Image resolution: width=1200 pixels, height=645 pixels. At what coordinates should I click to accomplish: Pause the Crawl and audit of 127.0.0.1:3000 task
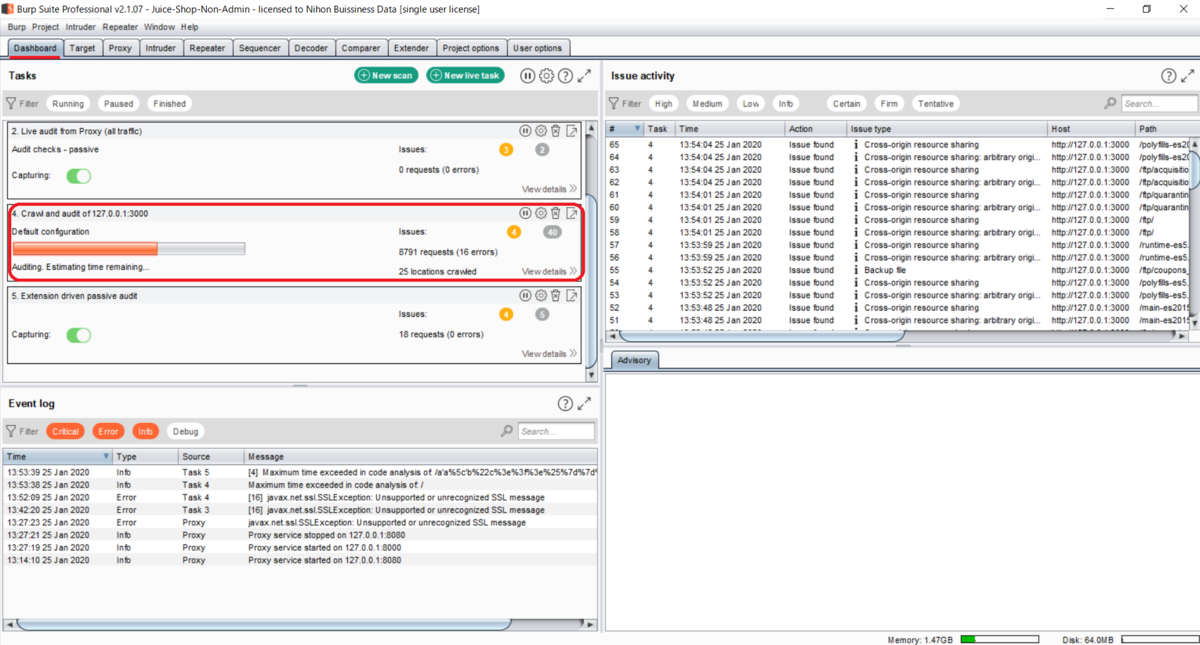click(525, 213)
